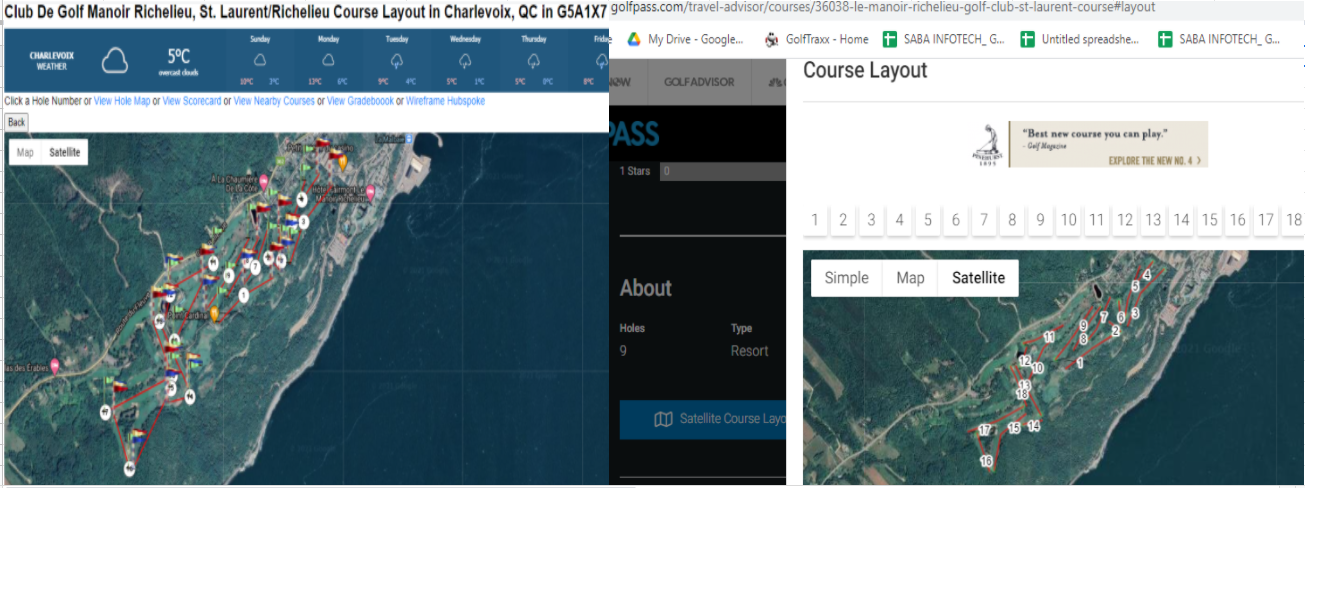Select hole 18 button above GolfPass map

tap(1294, 220)
